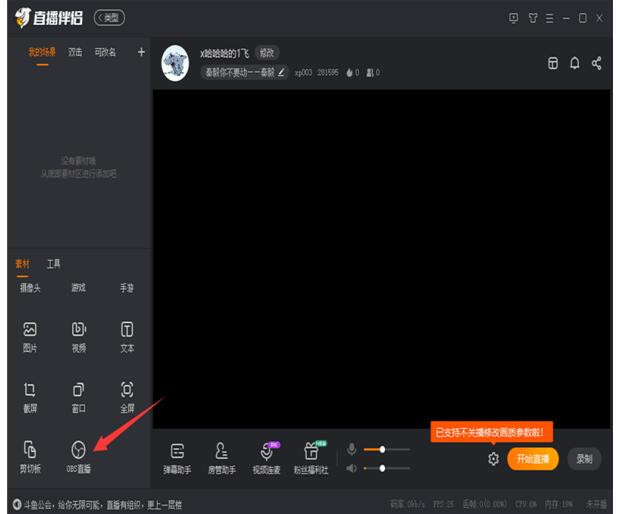
Task: Open the 弹幕助手 danmaku assistant
Action: tap(177, 459)
